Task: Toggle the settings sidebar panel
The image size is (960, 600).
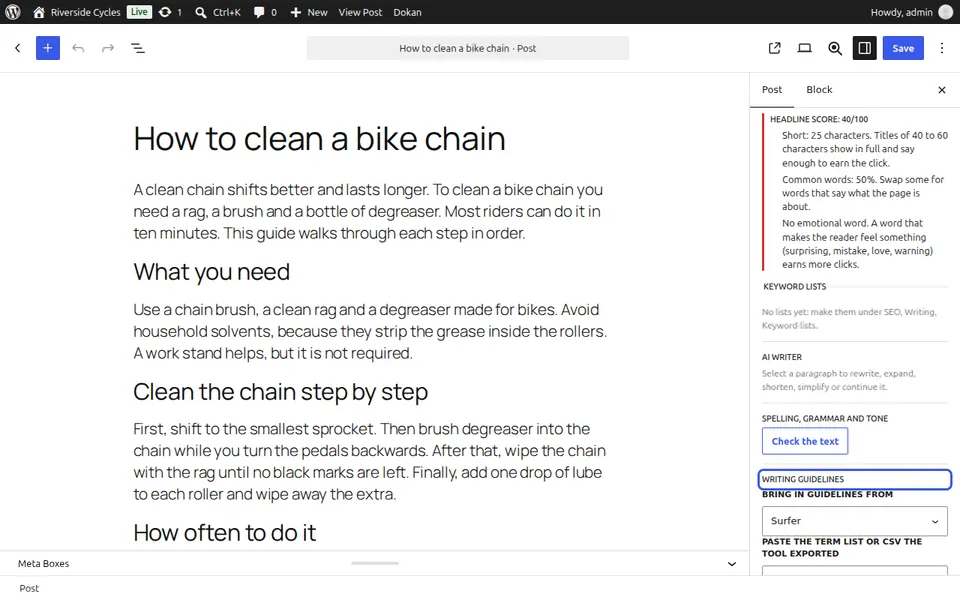Action: 864,48
